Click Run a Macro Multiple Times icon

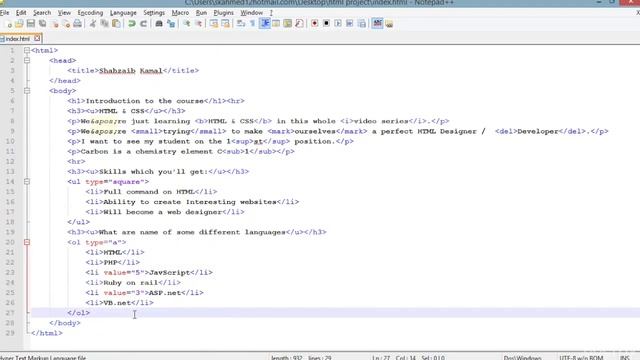(349, 24)
